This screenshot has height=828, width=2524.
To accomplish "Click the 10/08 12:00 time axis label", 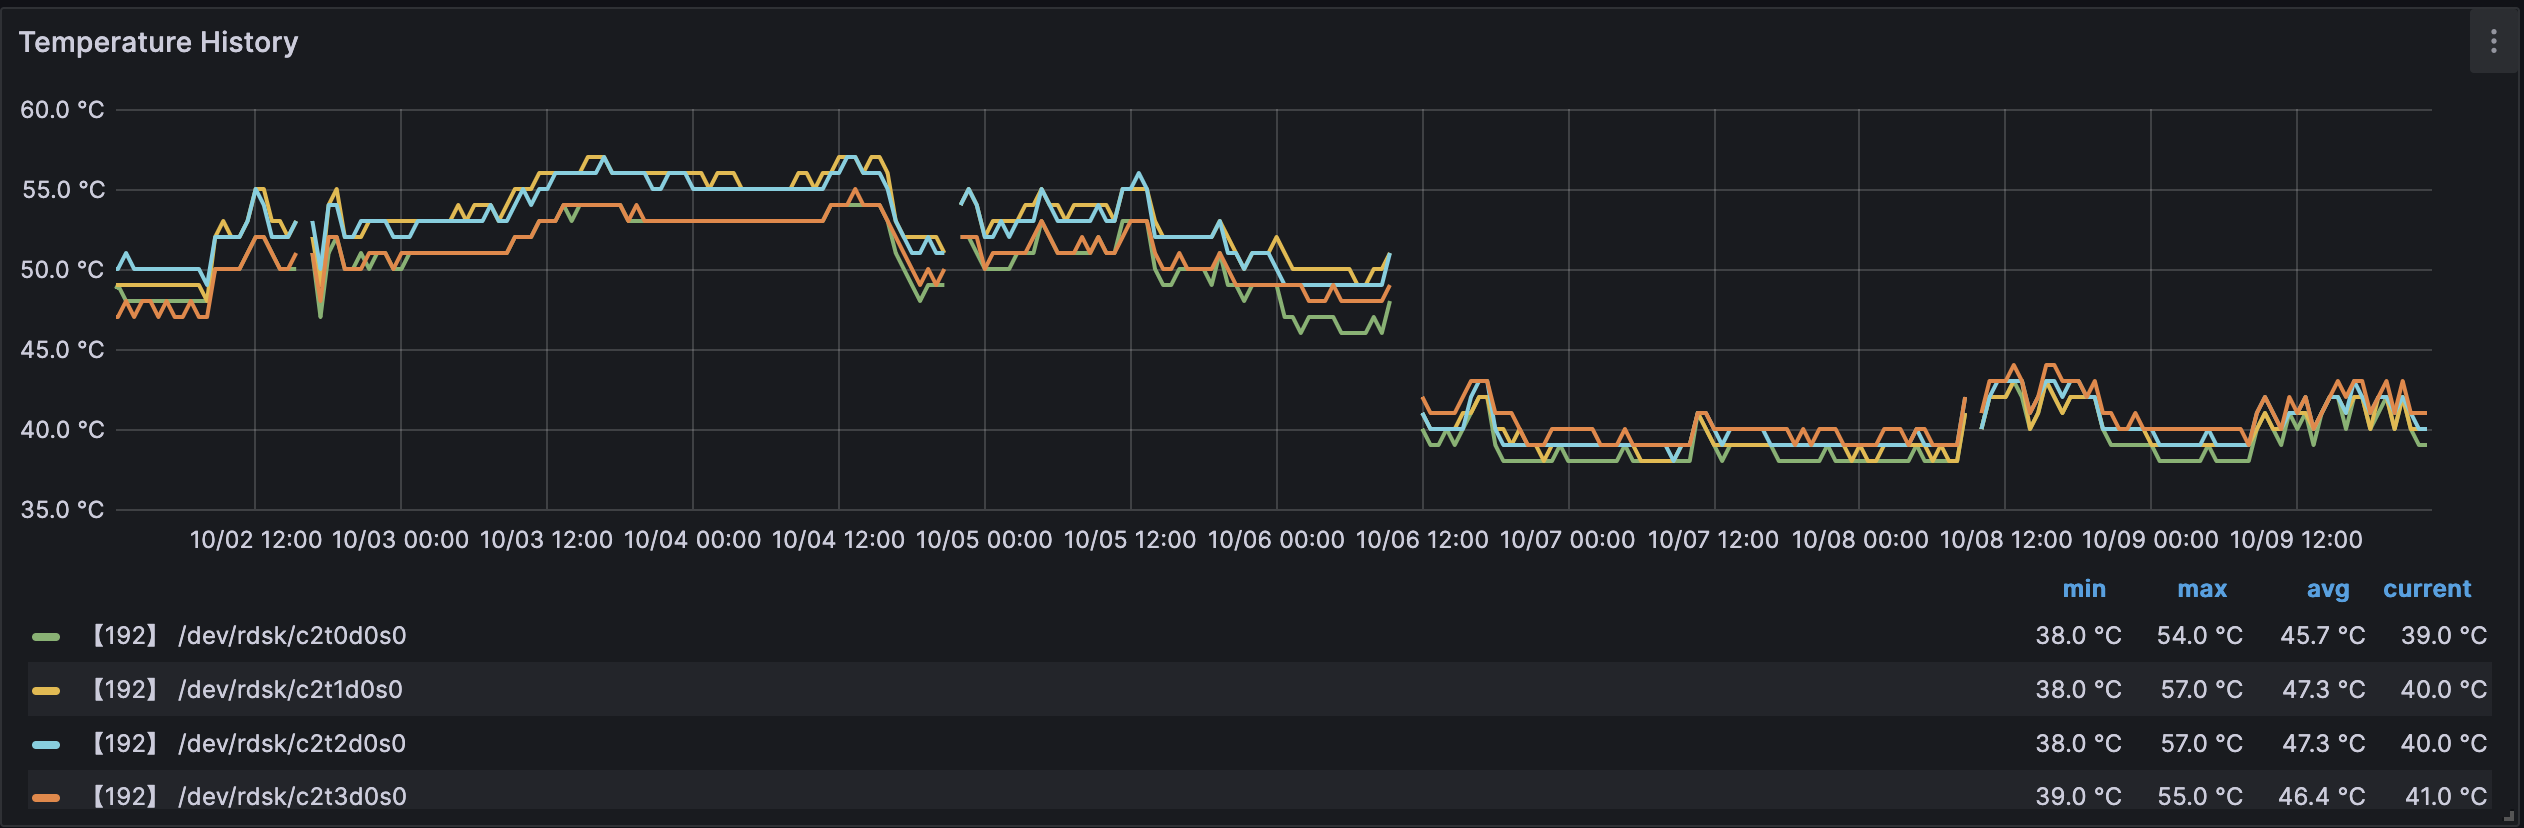I will click(x=2005, y=540).
